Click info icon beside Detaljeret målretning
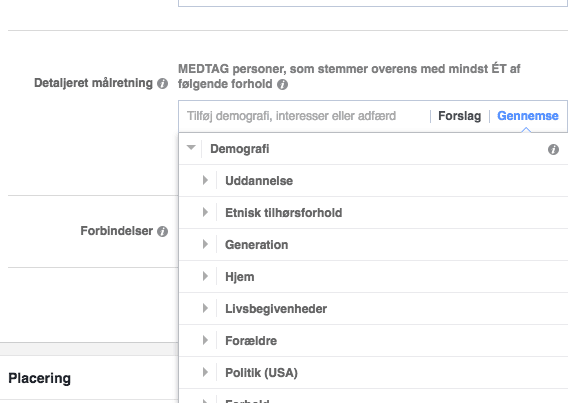This screenshot has width=568, height=403. coord(162,84)
